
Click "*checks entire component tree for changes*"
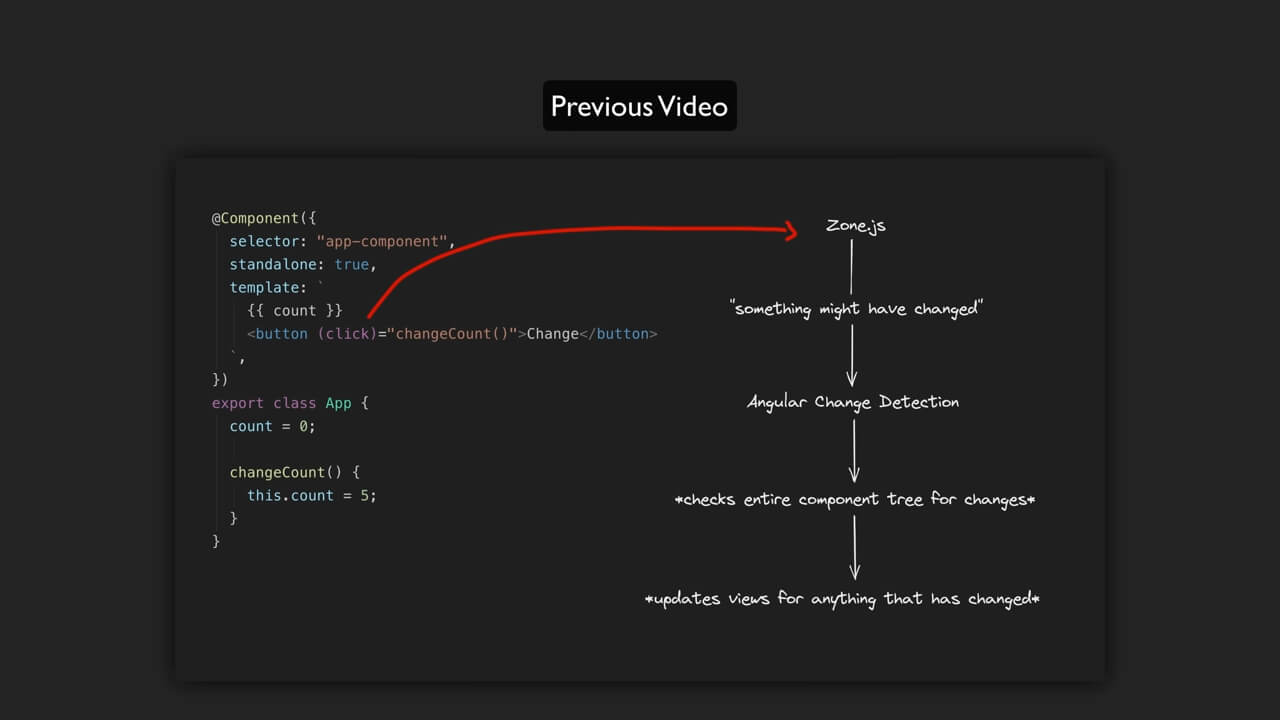(855, 499)
